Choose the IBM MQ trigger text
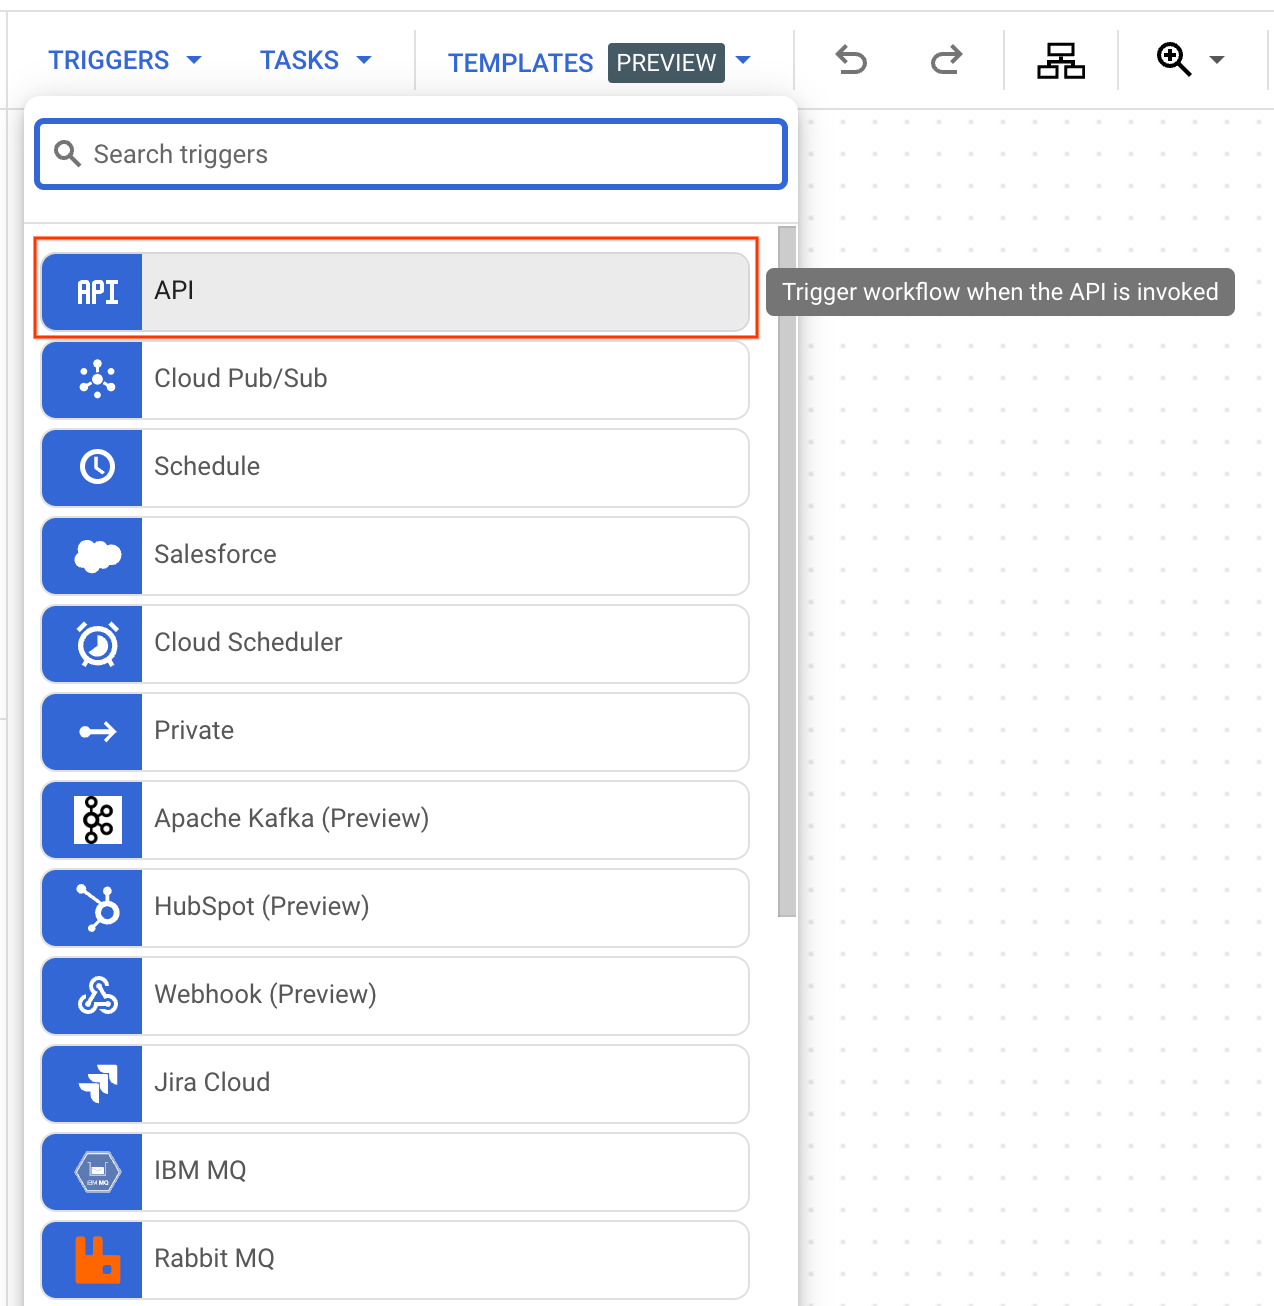Viewport: 1274px width, 1306px height. [200, 1170]
